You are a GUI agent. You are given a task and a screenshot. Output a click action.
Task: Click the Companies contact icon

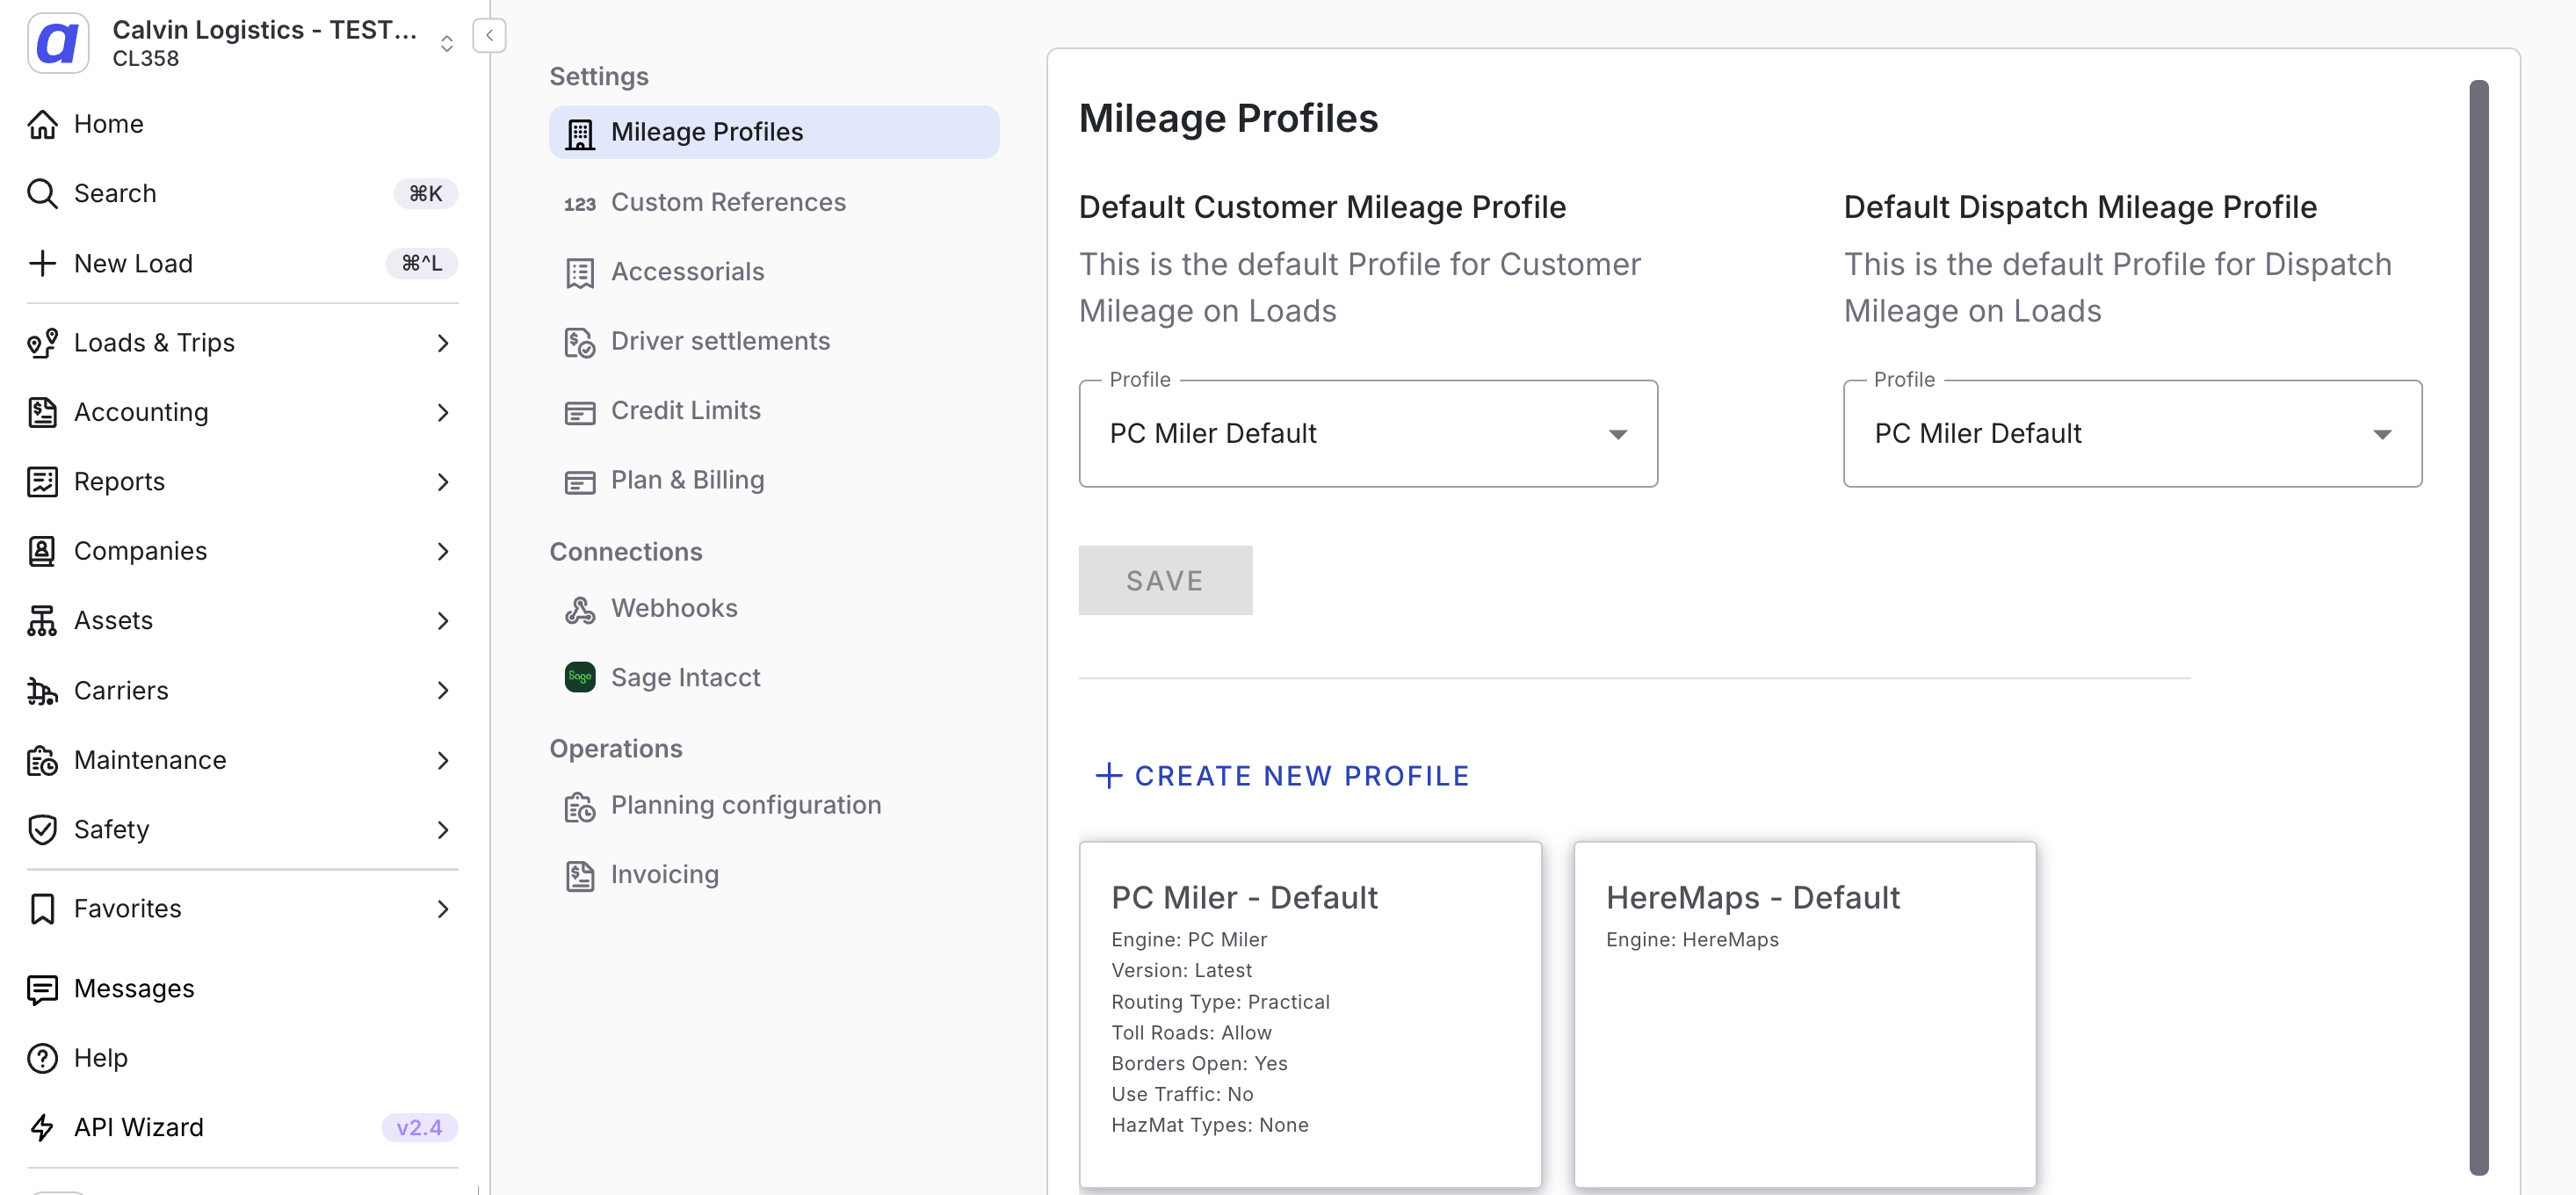[x=42, y=551]
